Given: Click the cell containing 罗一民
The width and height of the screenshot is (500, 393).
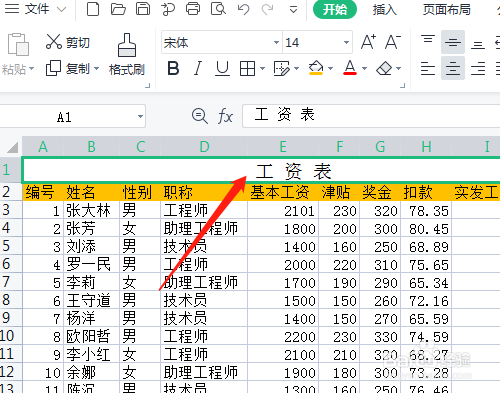Looking at the screenshot, I should 91,264.
